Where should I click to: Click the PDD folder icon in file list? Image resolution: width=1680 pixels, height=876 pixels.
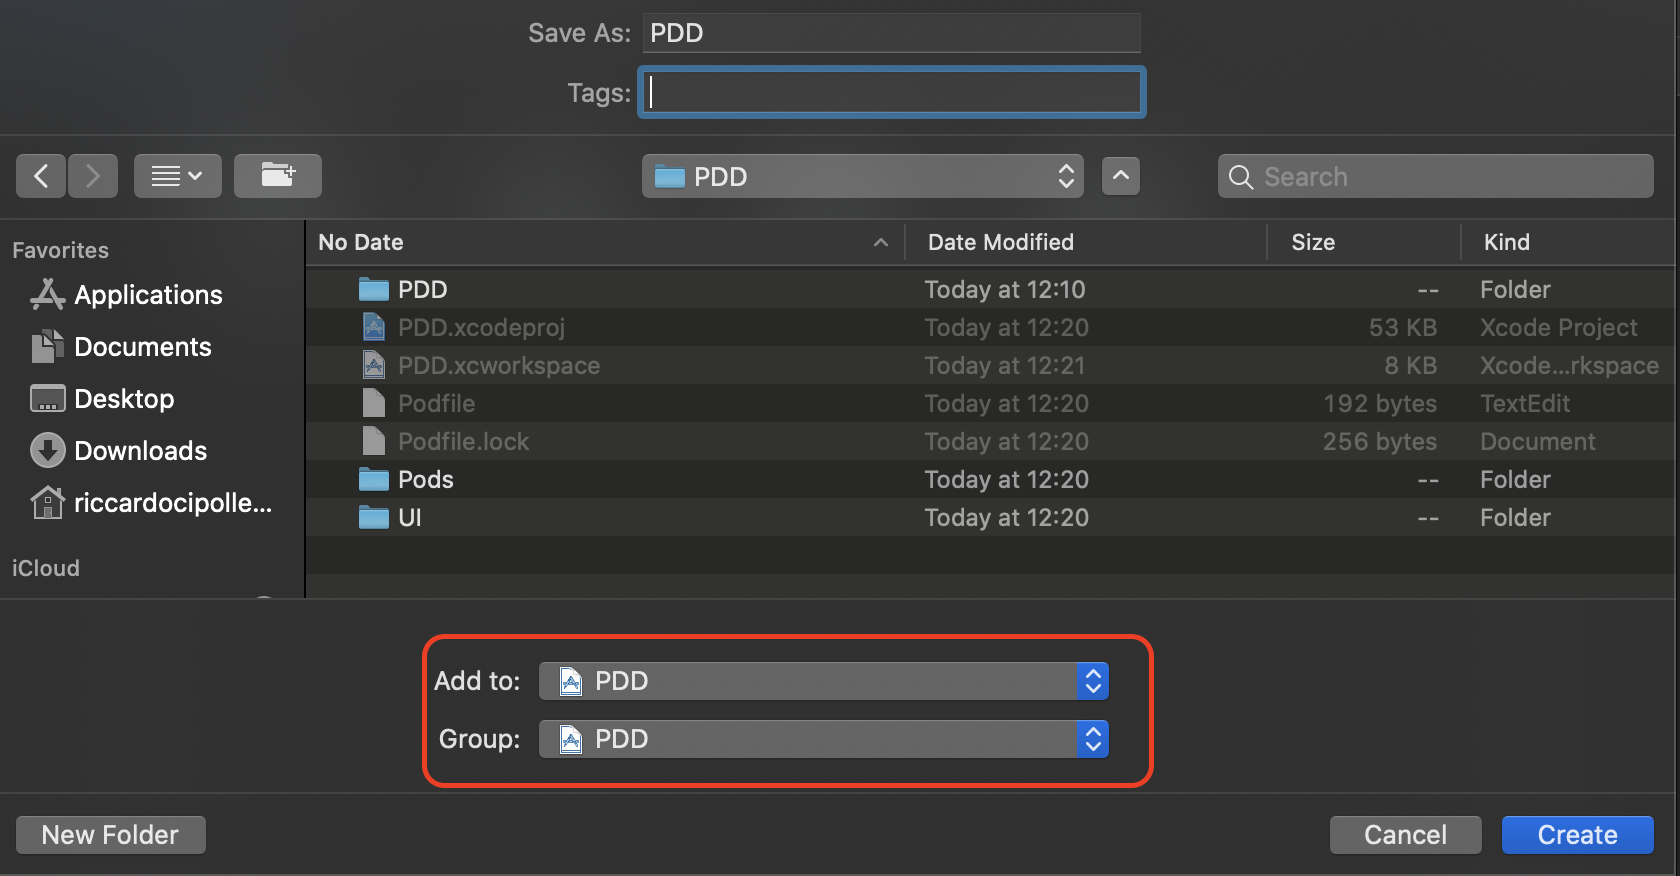click(x=374, y=289)
